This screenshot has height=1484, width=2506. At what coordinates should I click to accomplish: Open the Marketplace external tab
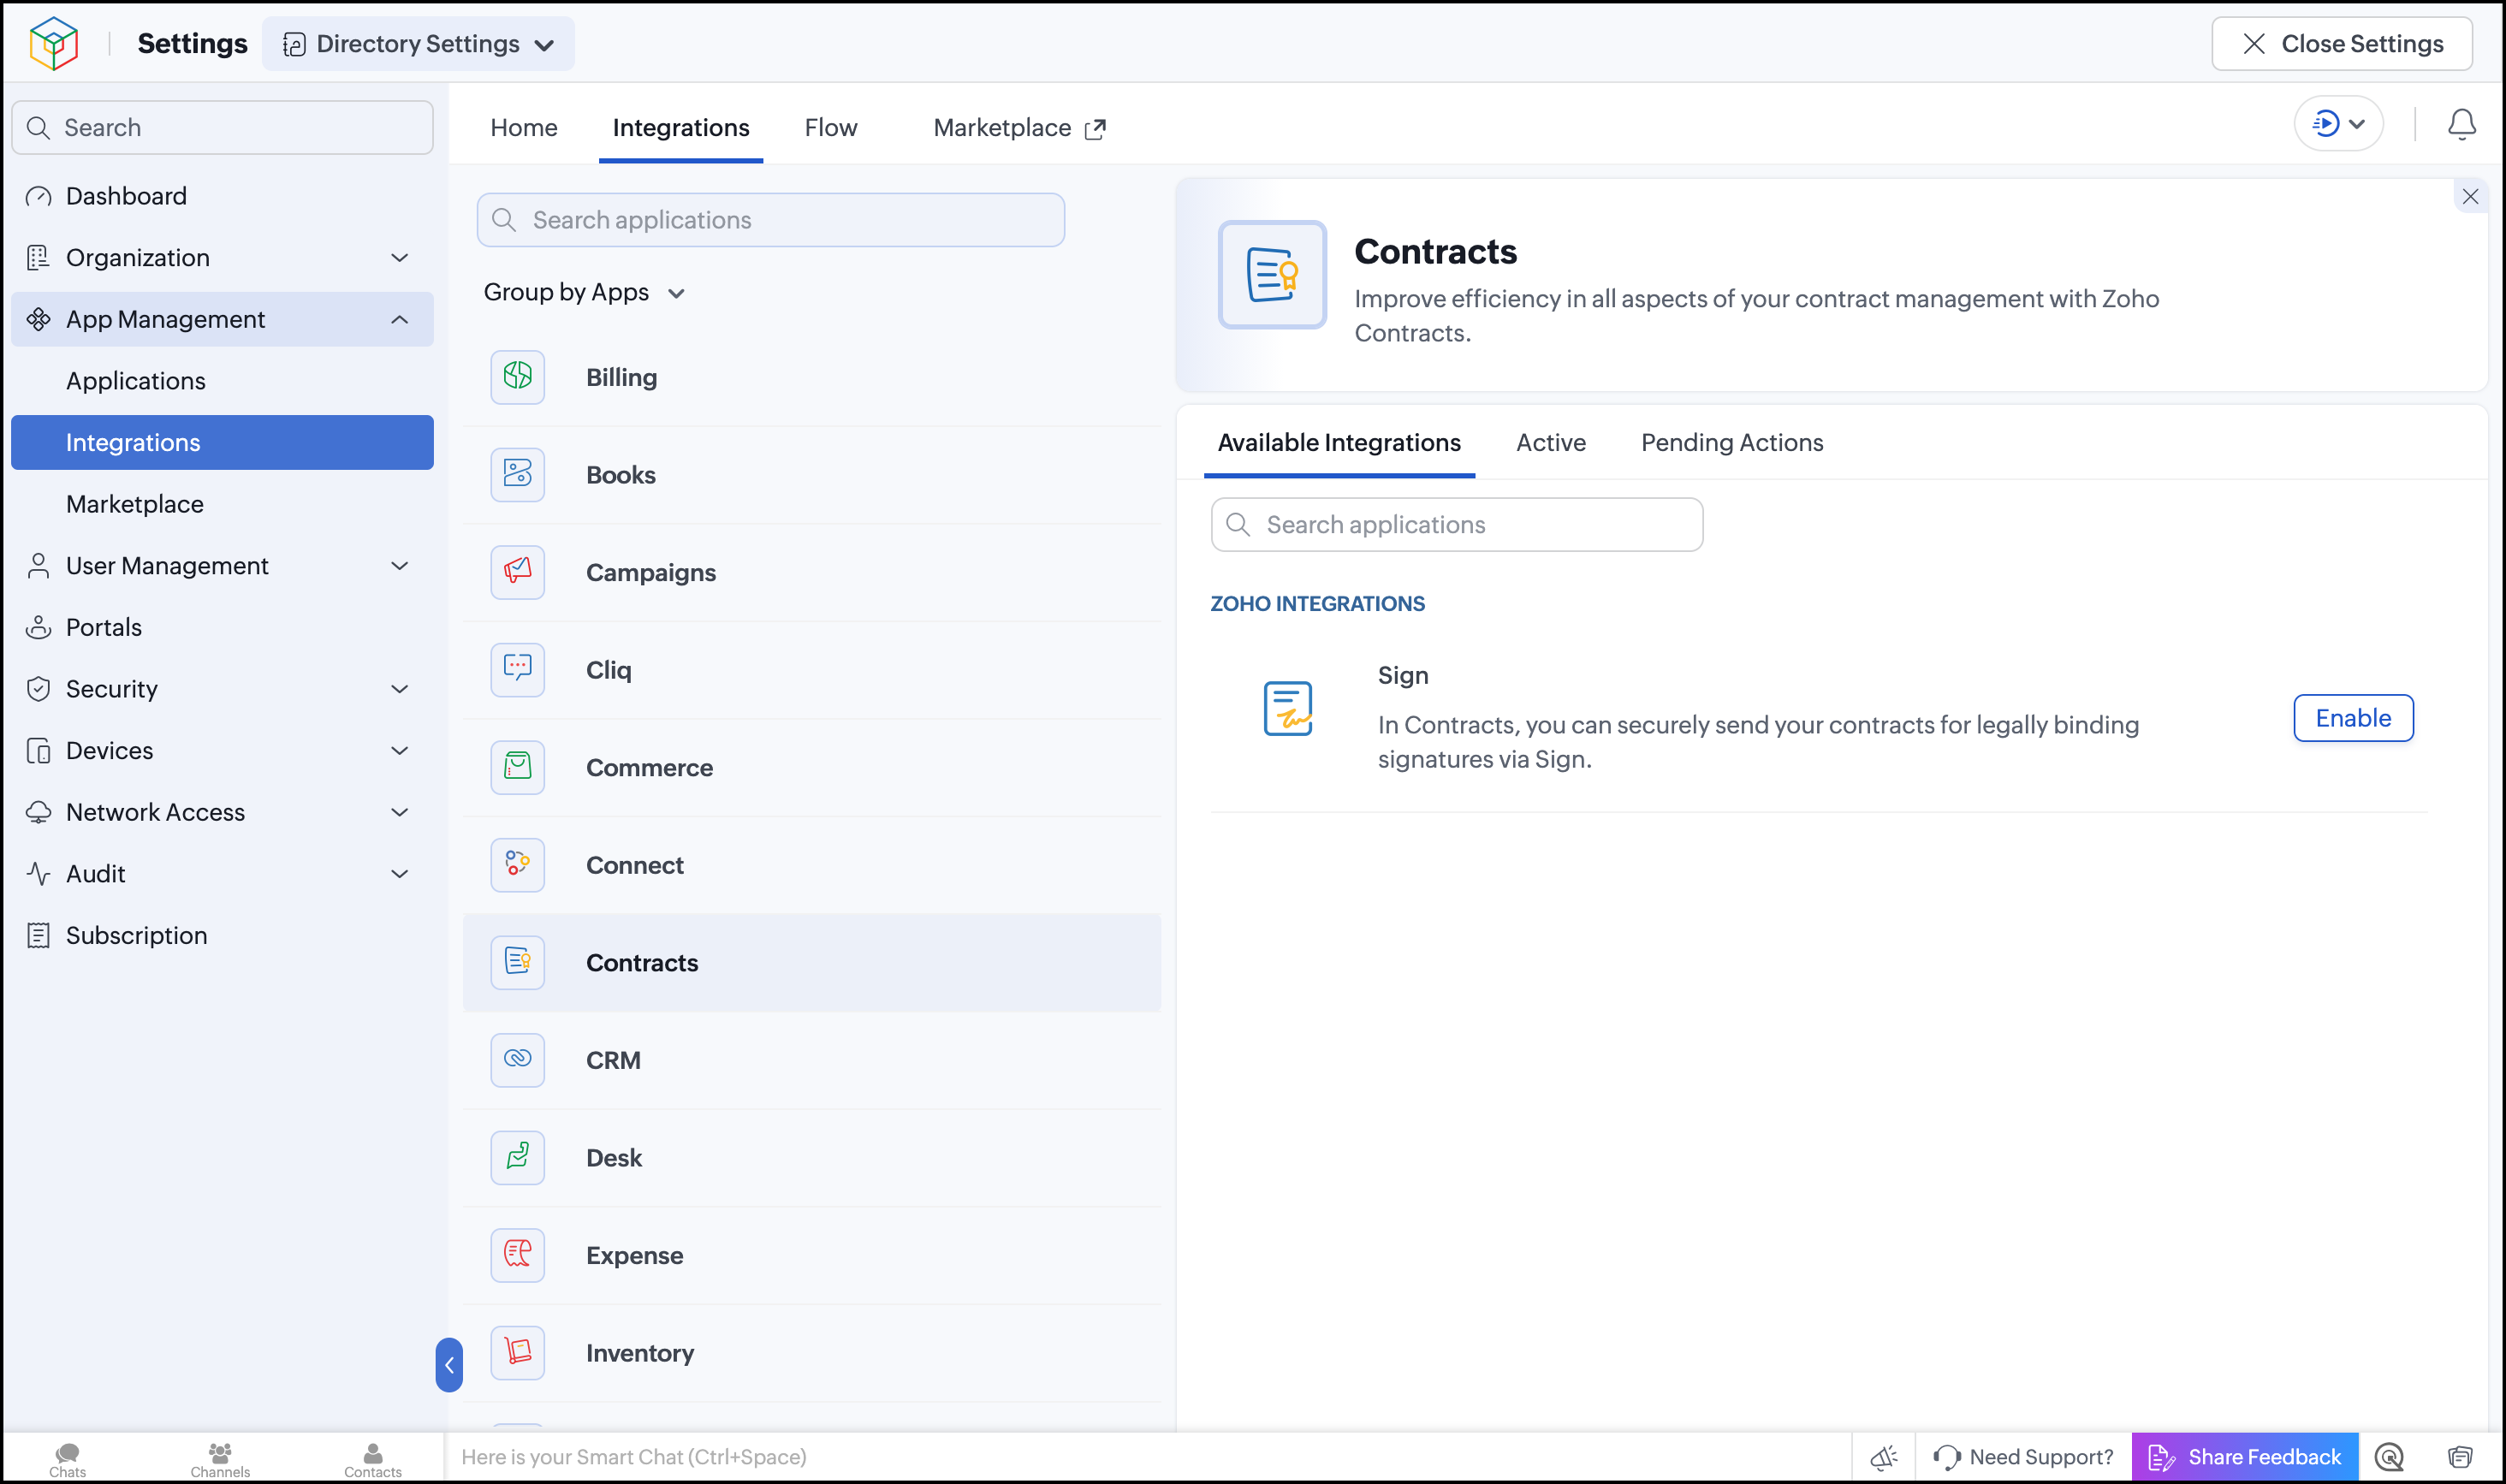click(1019, 127)
